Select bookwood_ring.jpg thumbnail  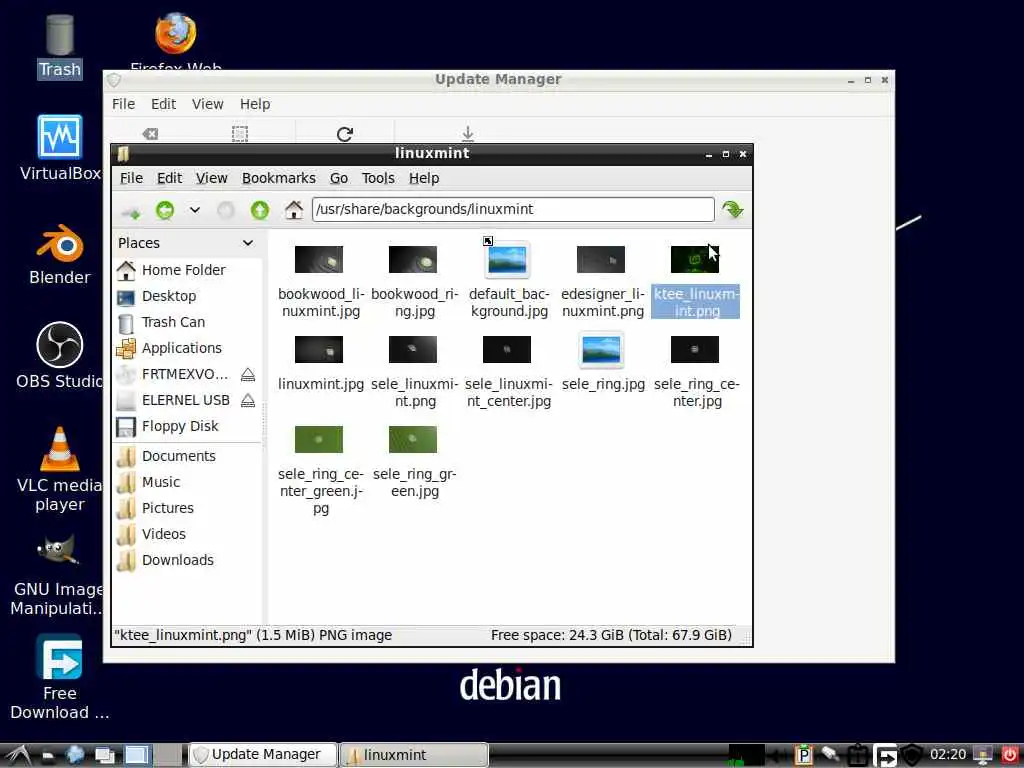(413, 260)
